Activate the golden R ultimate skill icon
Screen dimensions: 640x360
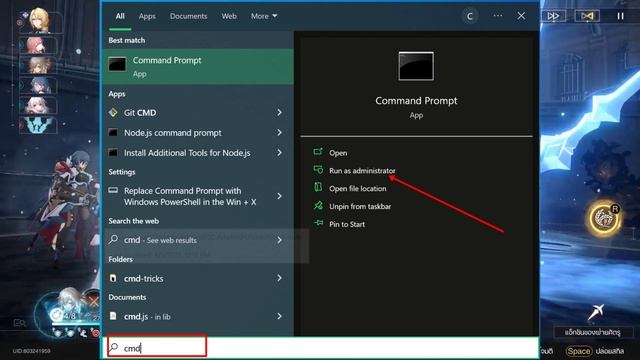[604, 219]
